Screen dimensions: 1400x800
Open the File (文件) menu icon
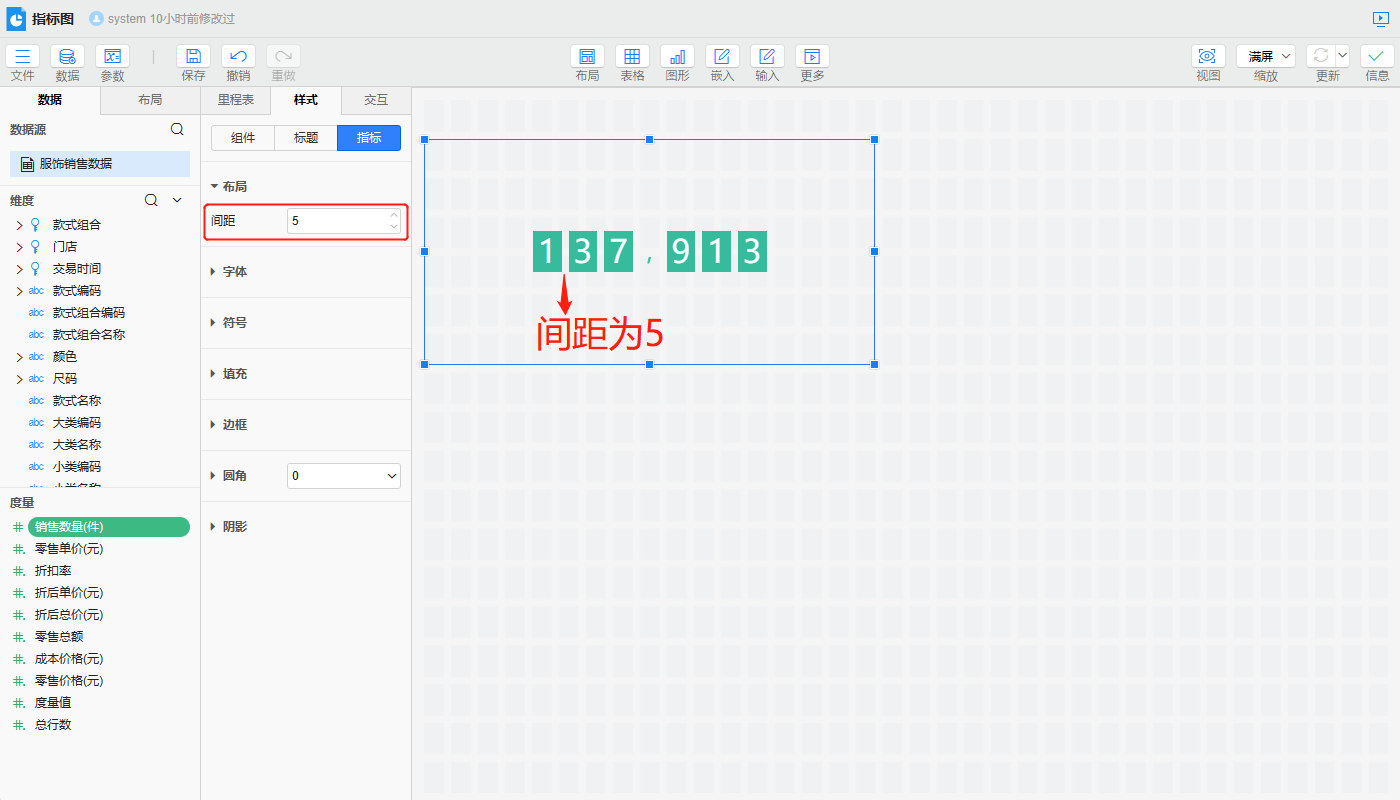tap(22, 57)
